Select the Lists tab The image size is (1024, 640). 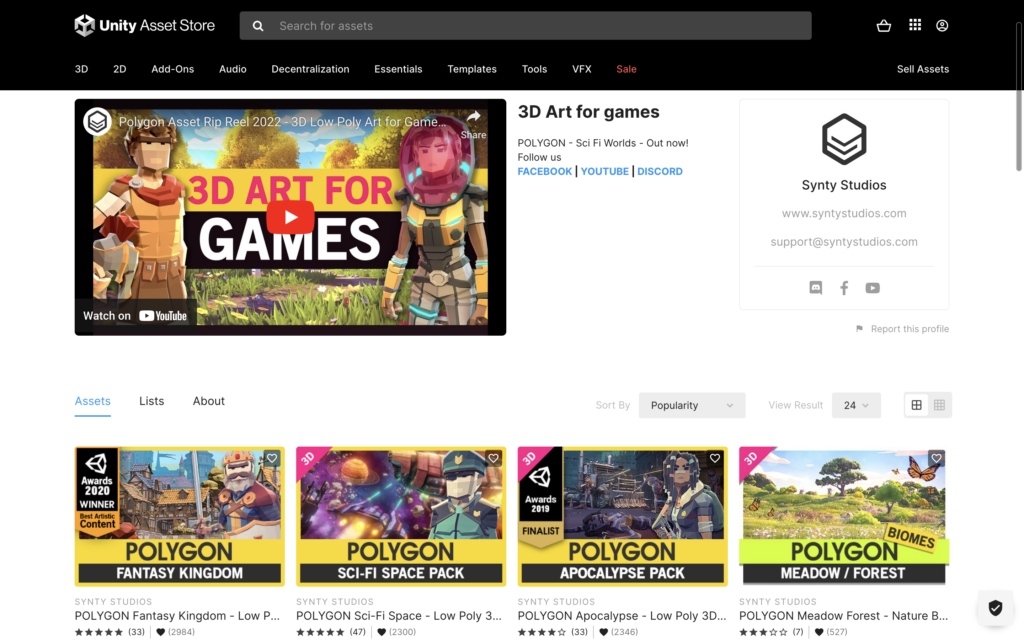[152, 401]
